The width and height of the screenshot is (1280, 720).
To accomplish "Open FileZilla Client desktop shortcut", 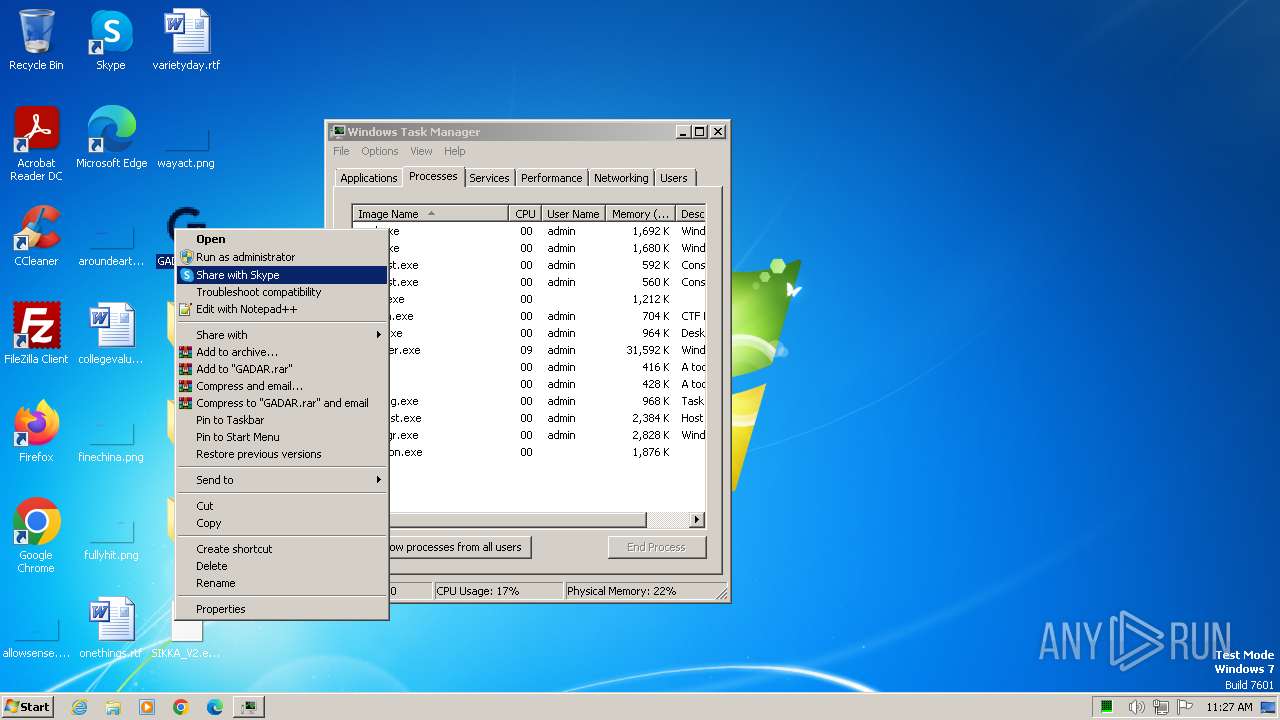I will pos(36,334).
